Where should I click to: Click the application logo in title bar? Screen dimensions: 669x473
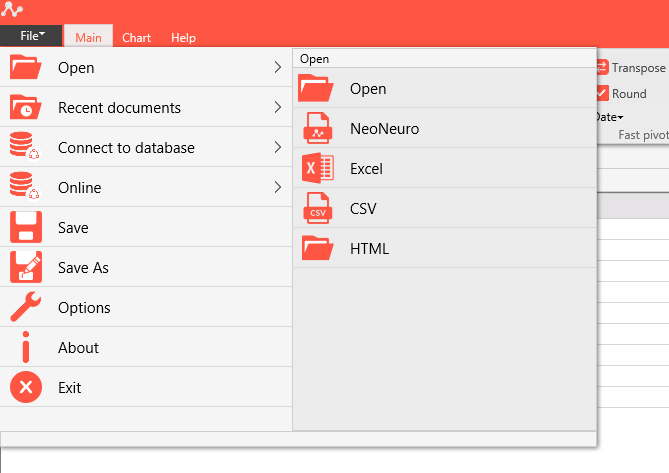point(12,9)
